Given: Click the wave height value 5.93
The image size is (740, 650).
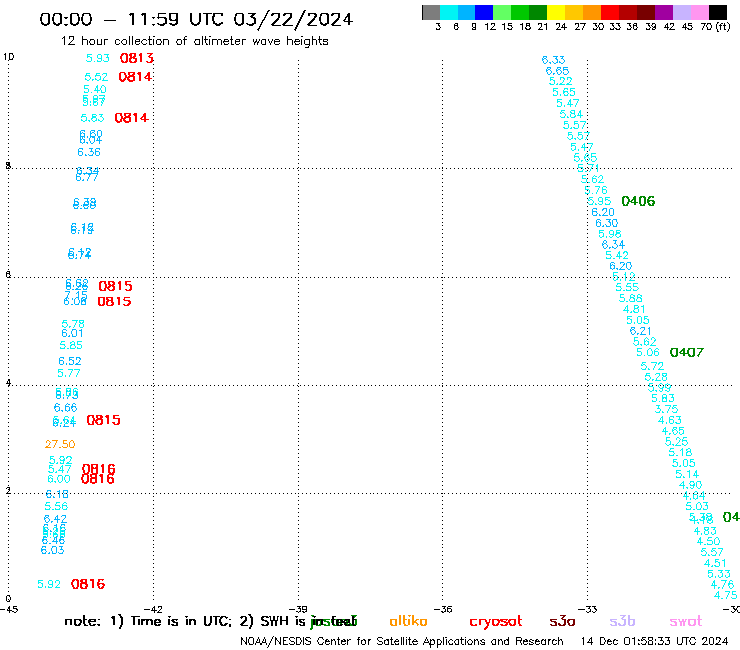Looking at the screenshot, I should 98,58.
